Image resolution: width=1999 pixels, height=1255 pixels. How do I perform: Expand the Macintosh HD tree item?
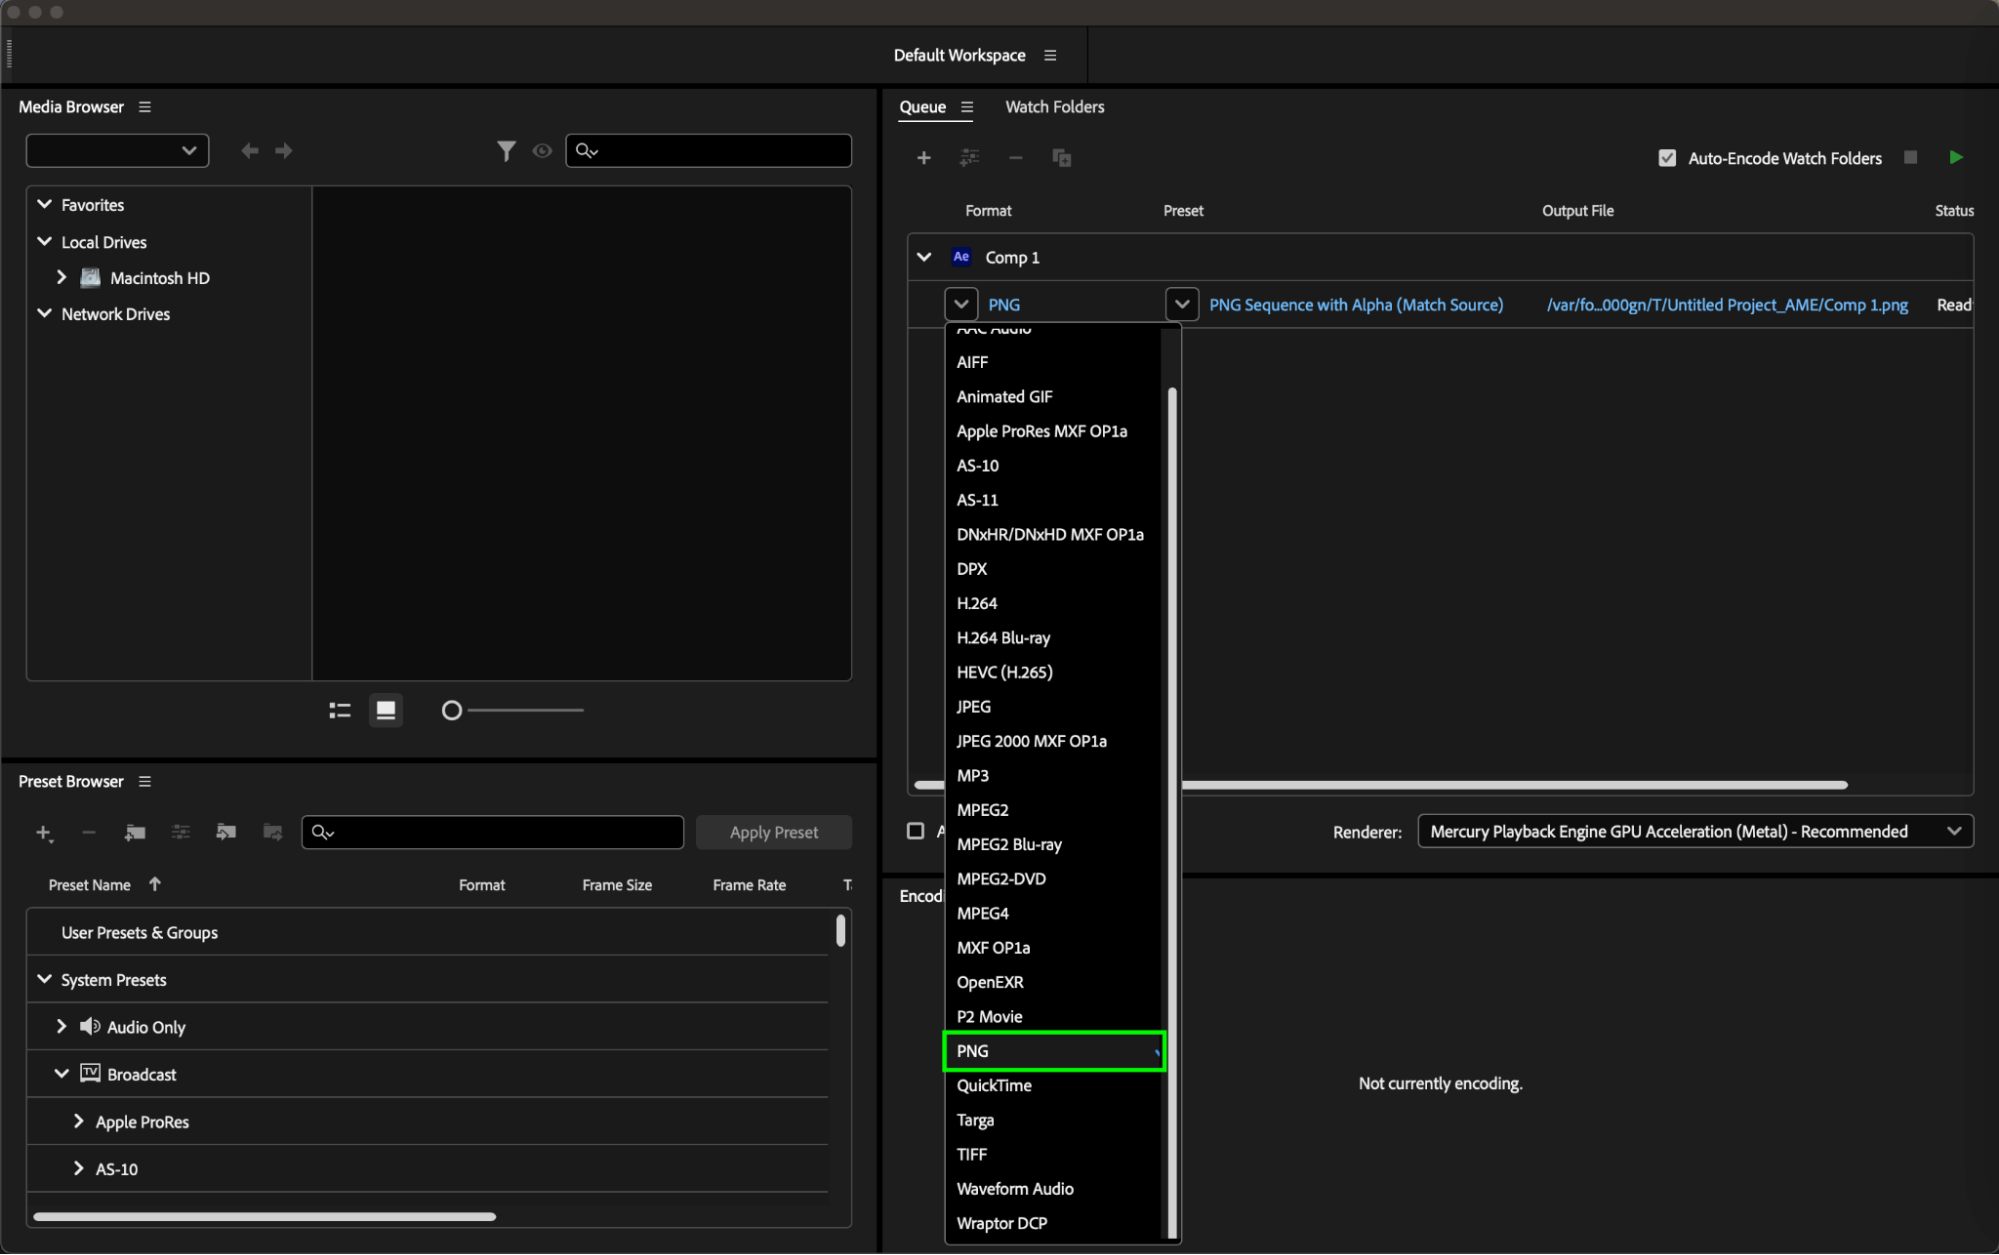[x=61, y=278]
